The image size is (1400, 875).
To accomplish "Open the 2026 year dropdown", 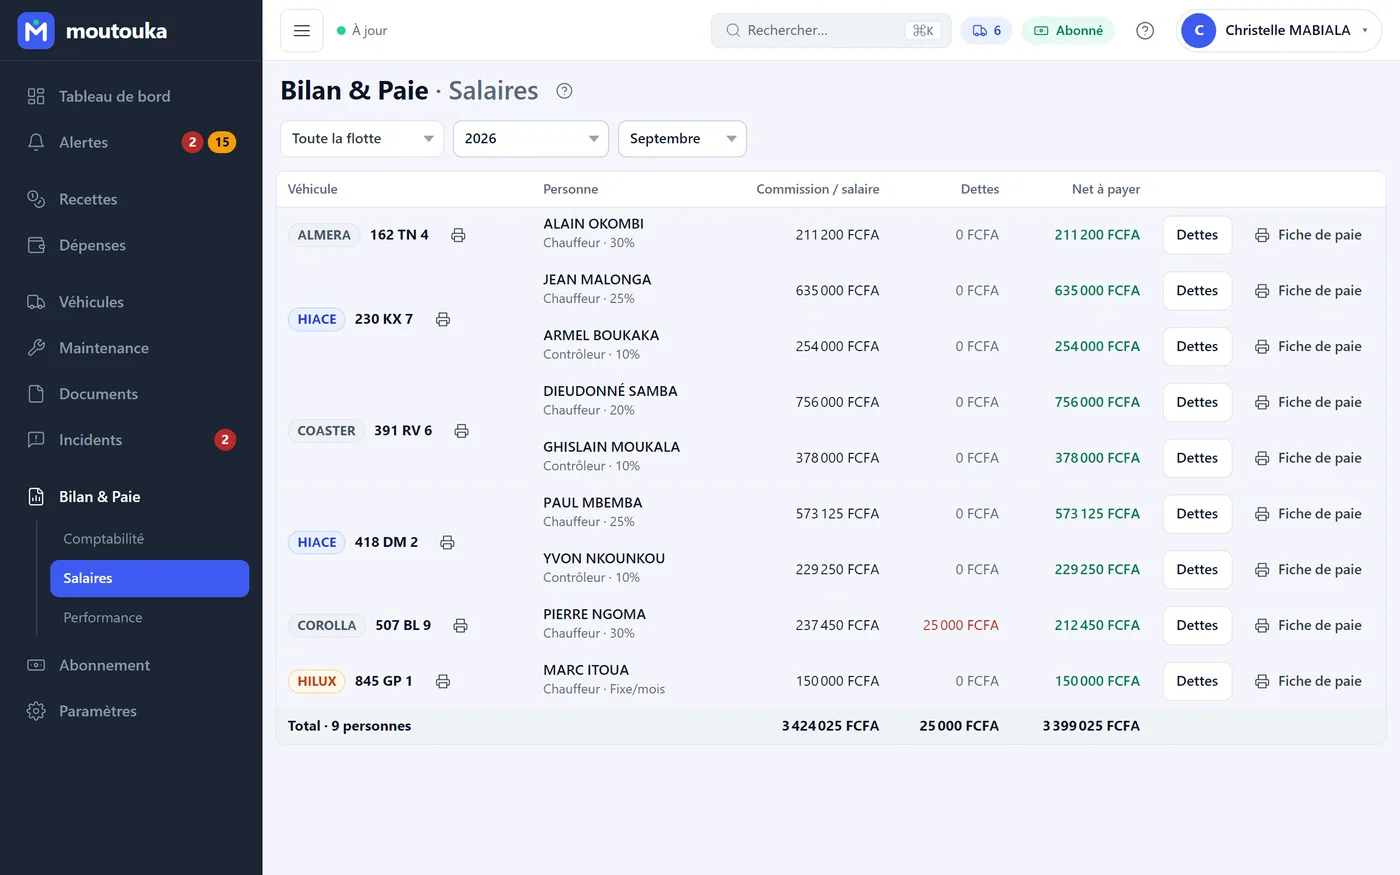I will 531,139.
